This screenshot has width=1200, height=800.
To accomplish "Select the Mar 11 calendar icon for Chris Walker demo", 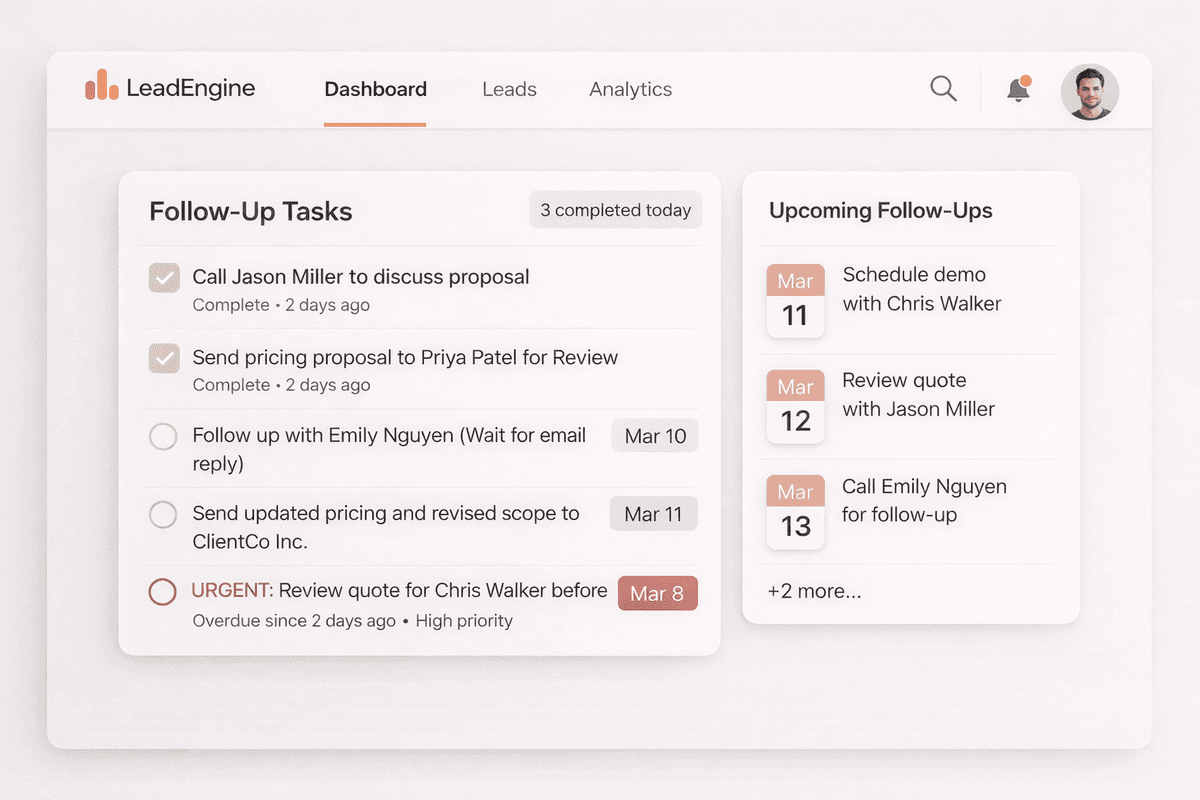I will pyautogui.click(x=795, y=300).
